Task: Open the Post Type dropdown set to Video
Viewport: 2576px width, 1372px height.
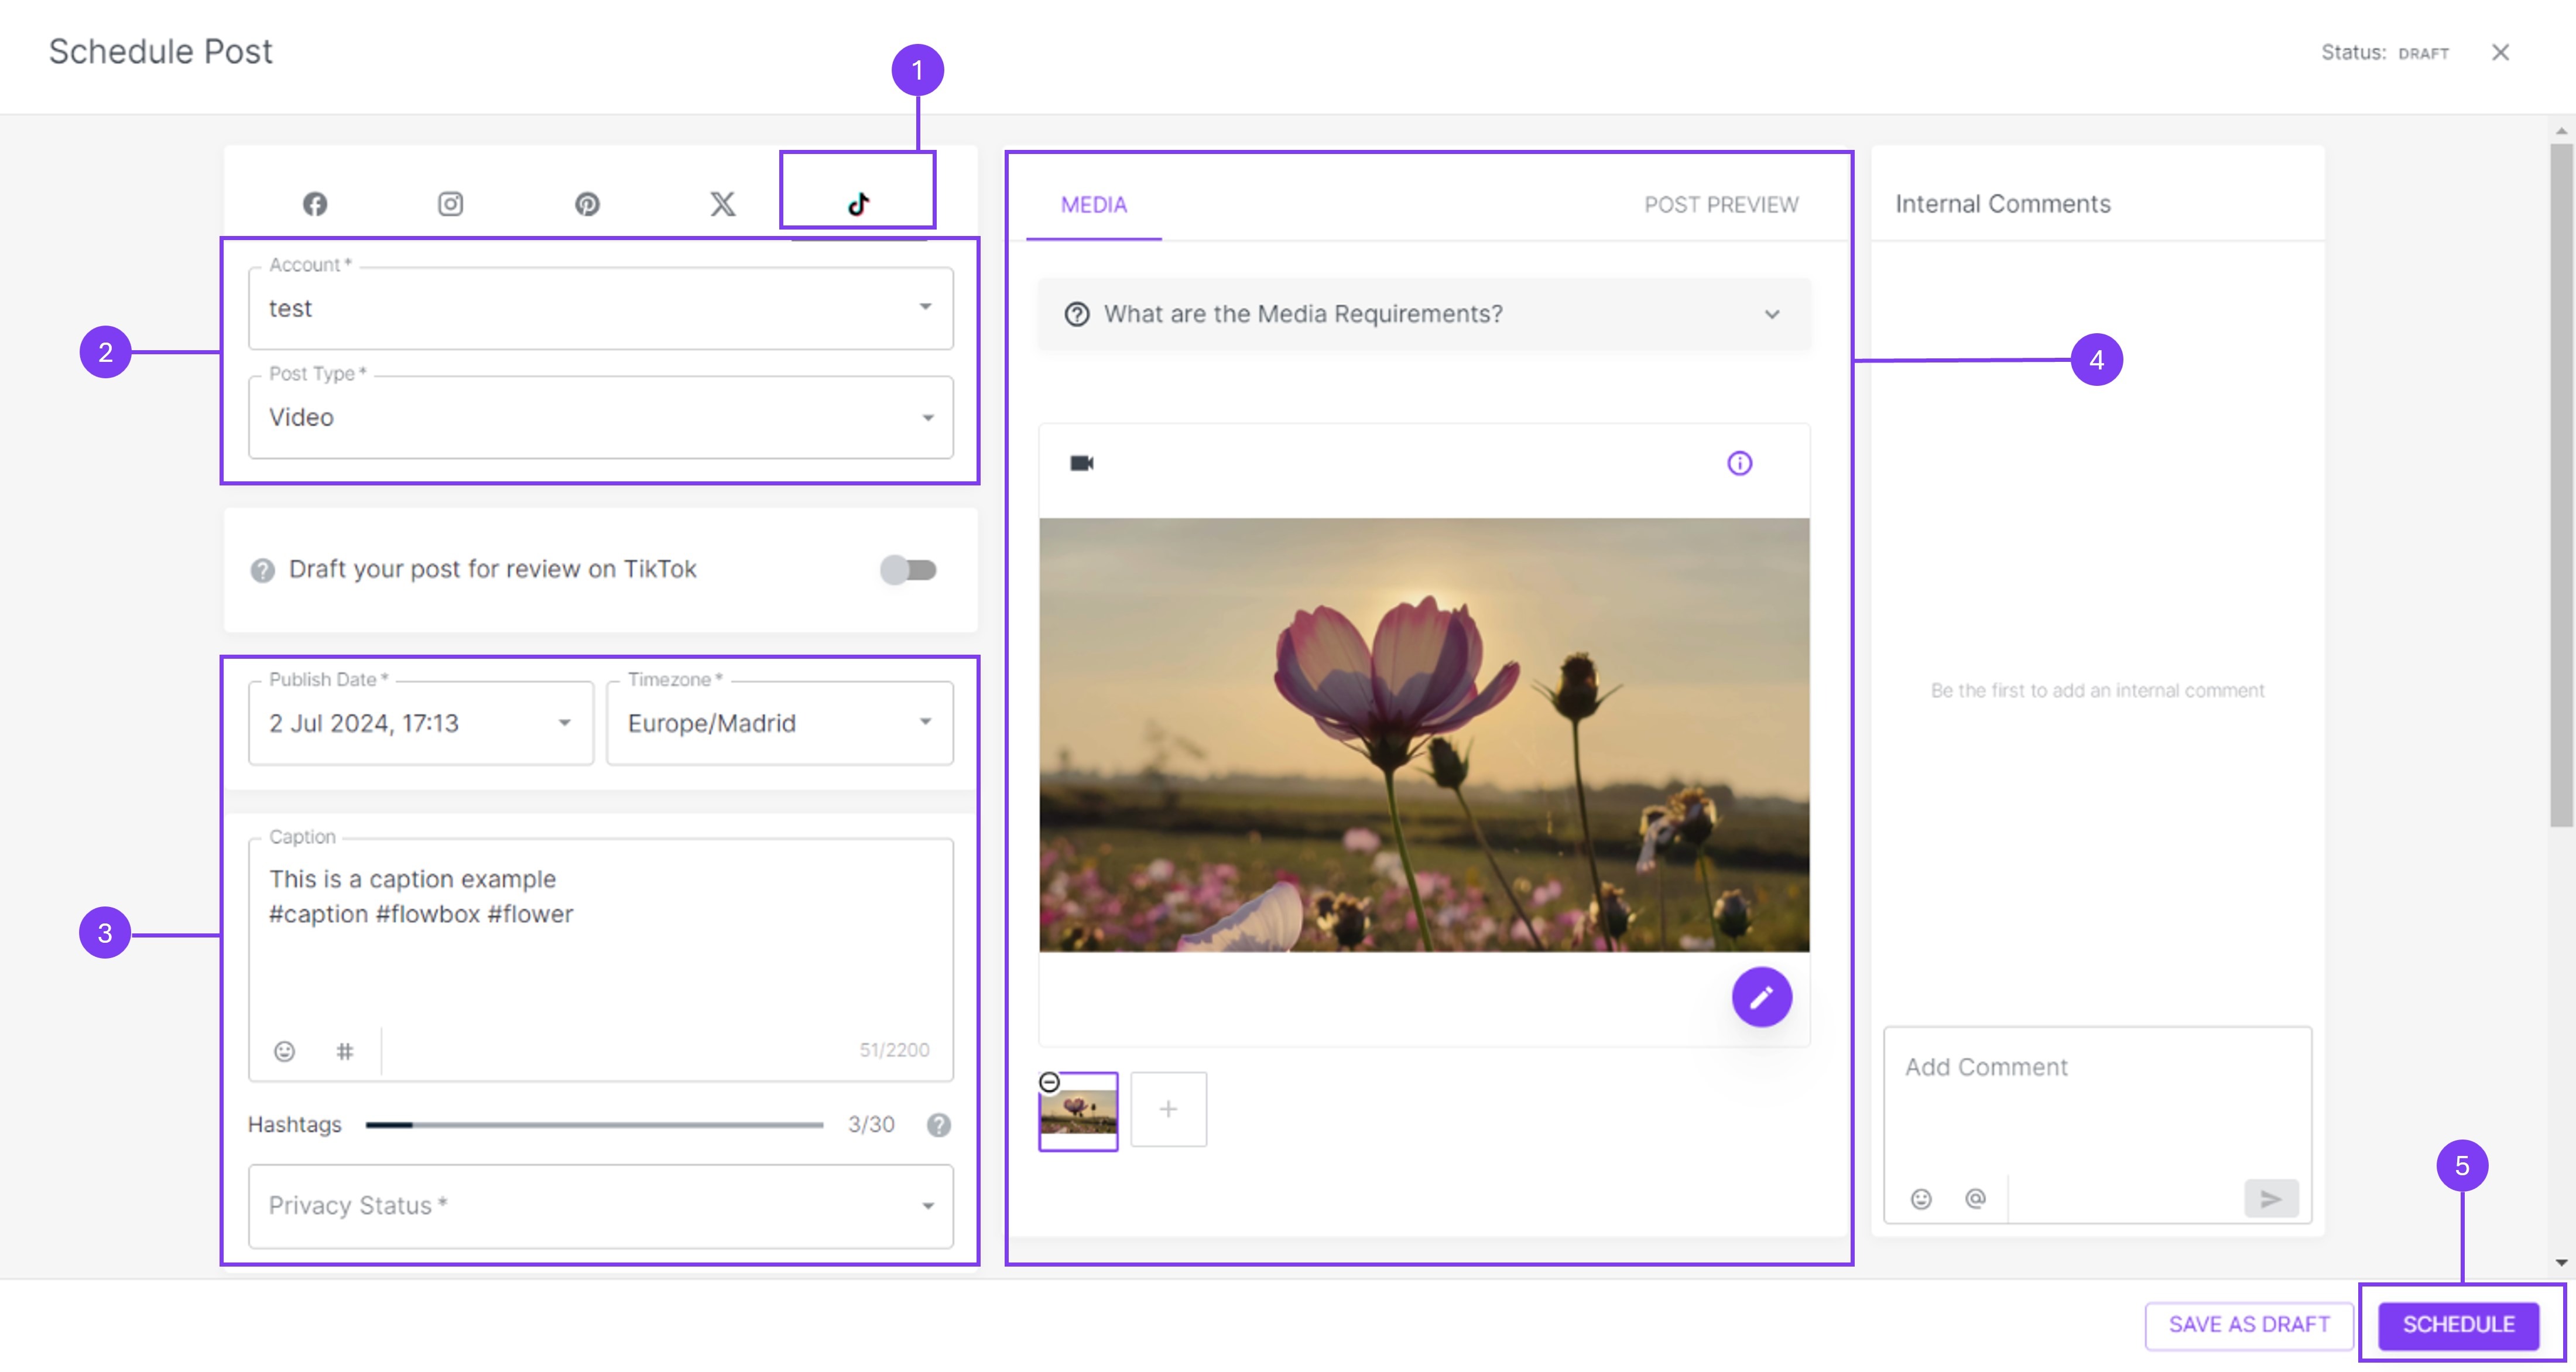Action: [600, 417]
